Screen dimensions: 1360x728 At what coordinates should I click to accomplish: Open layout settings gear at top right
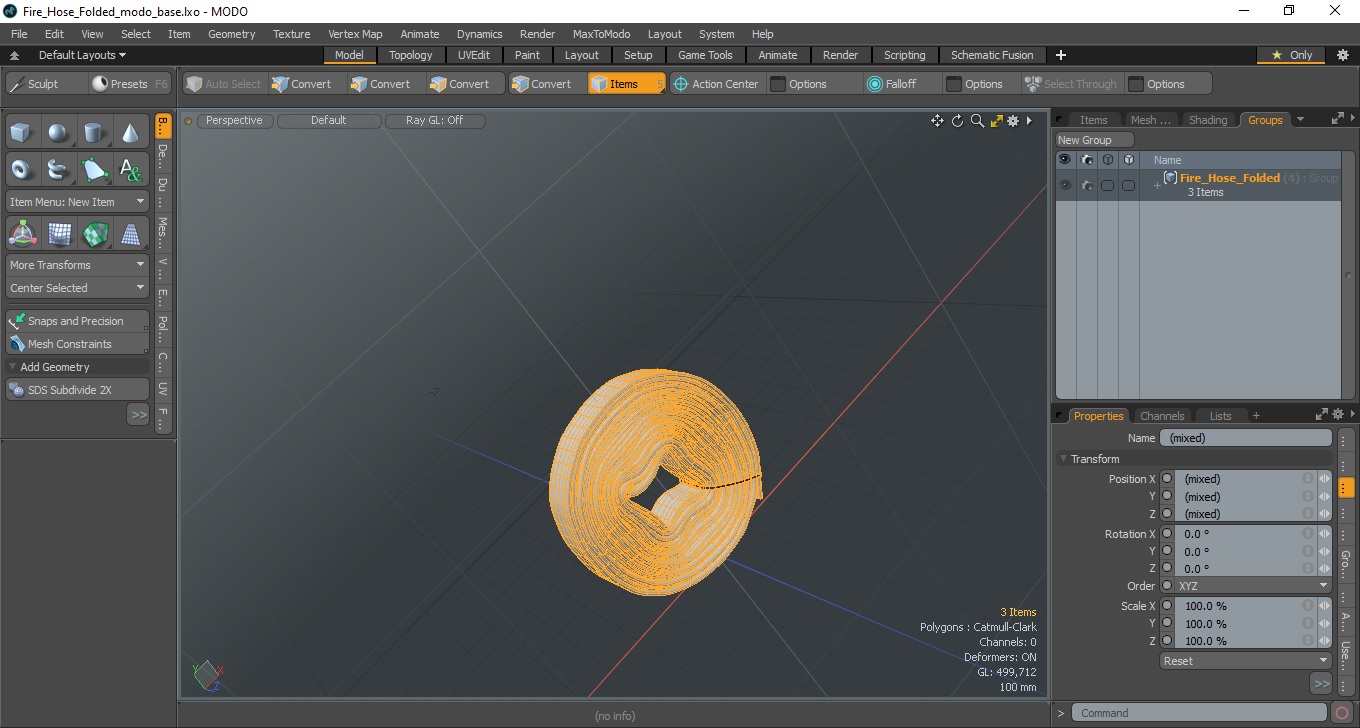[x=1342, y=55]
